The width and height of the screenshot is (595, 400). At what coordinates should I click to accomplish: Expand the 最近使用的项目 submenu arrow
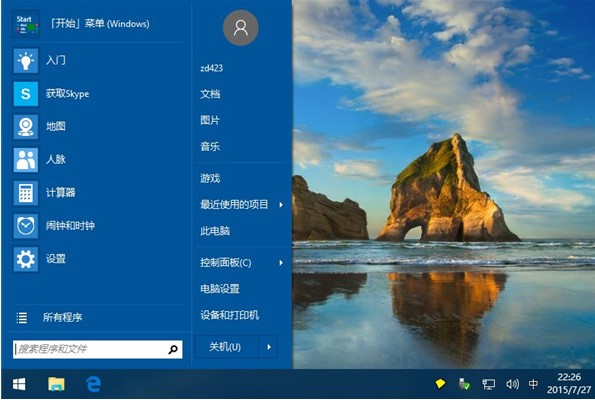[281, 205]
